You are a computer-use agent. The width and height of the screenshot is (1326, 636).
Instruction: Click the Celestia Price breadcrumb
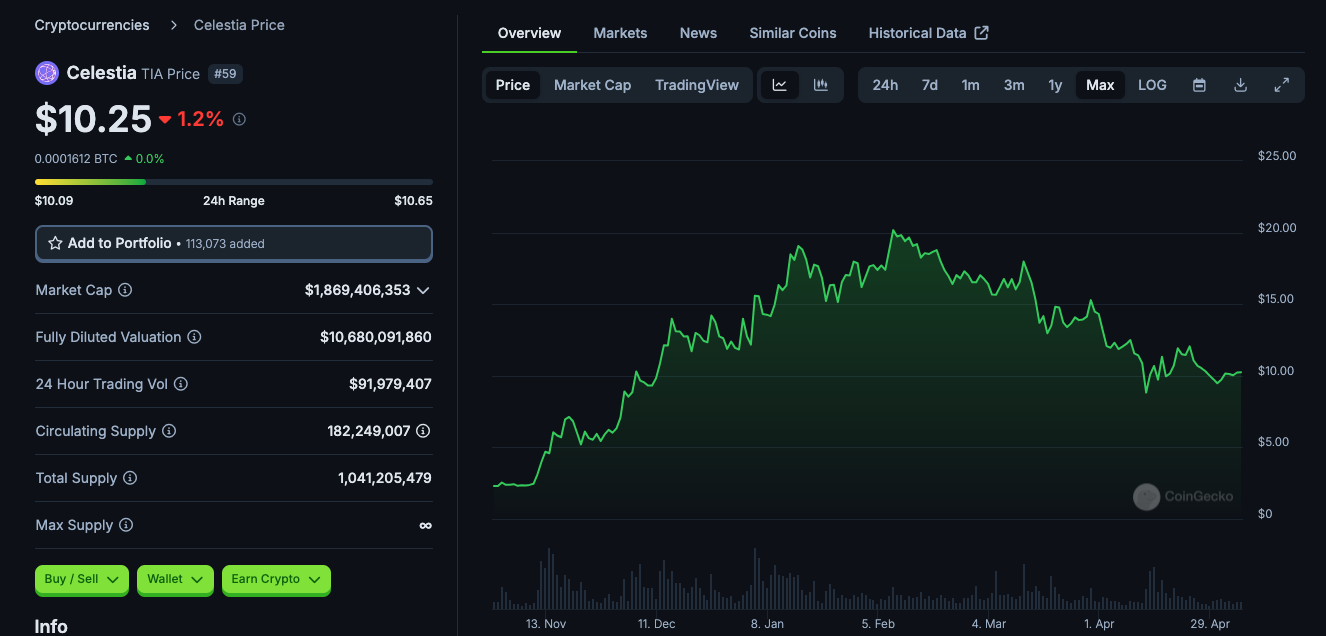239,25
